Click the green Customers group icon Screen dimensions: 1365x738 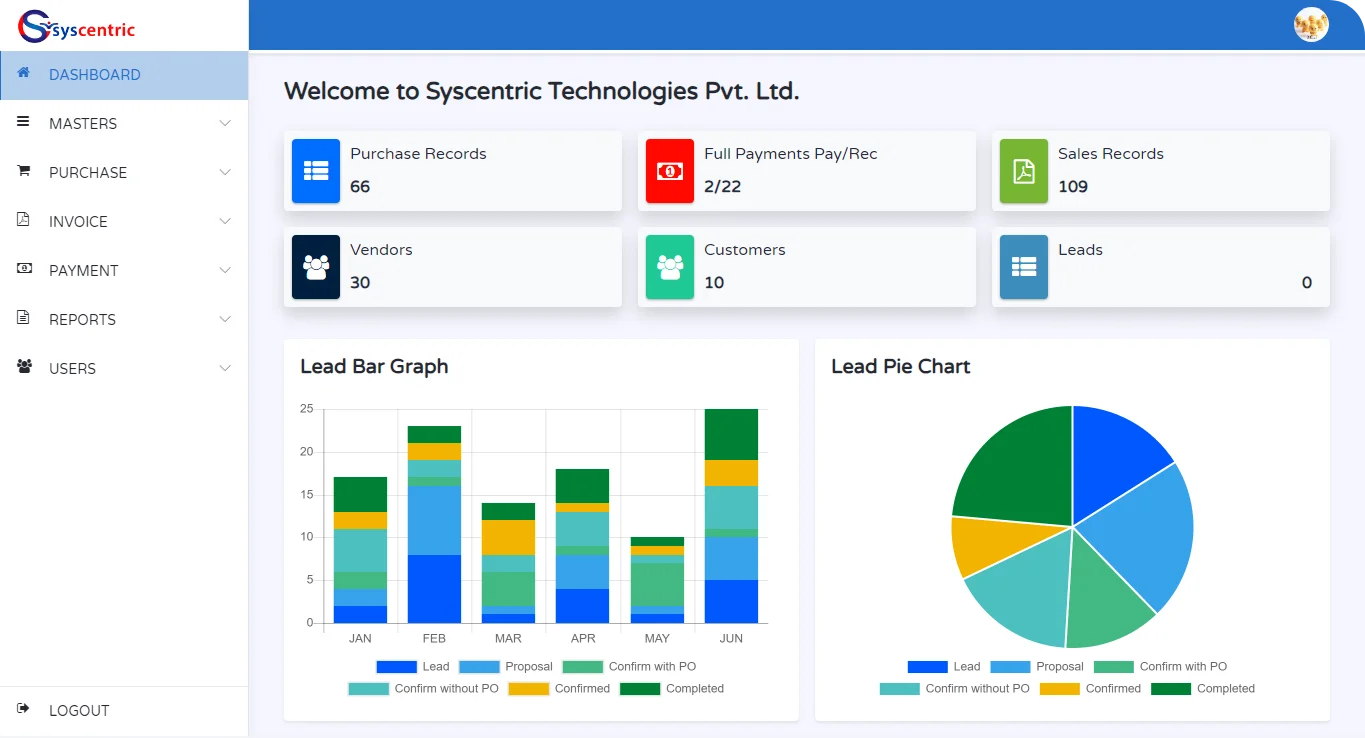point(670,267)
